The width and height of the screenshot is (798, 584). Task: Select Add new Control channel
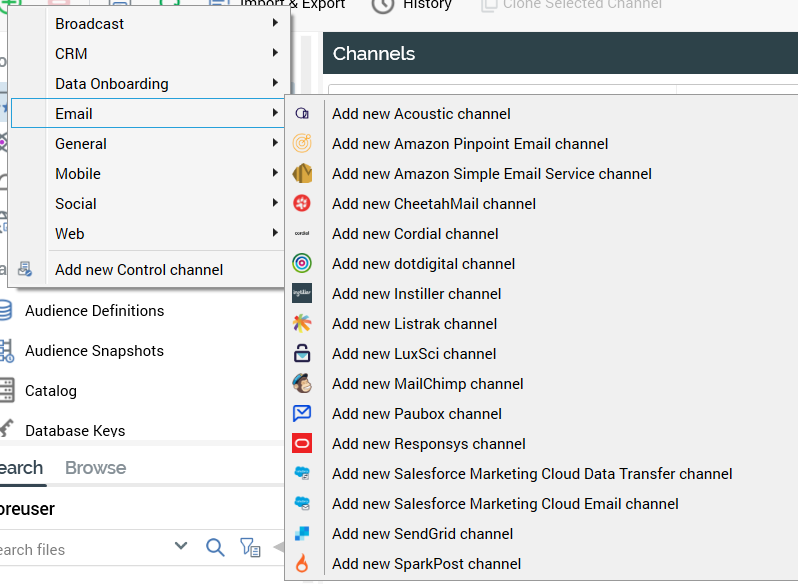coord(139,270)
